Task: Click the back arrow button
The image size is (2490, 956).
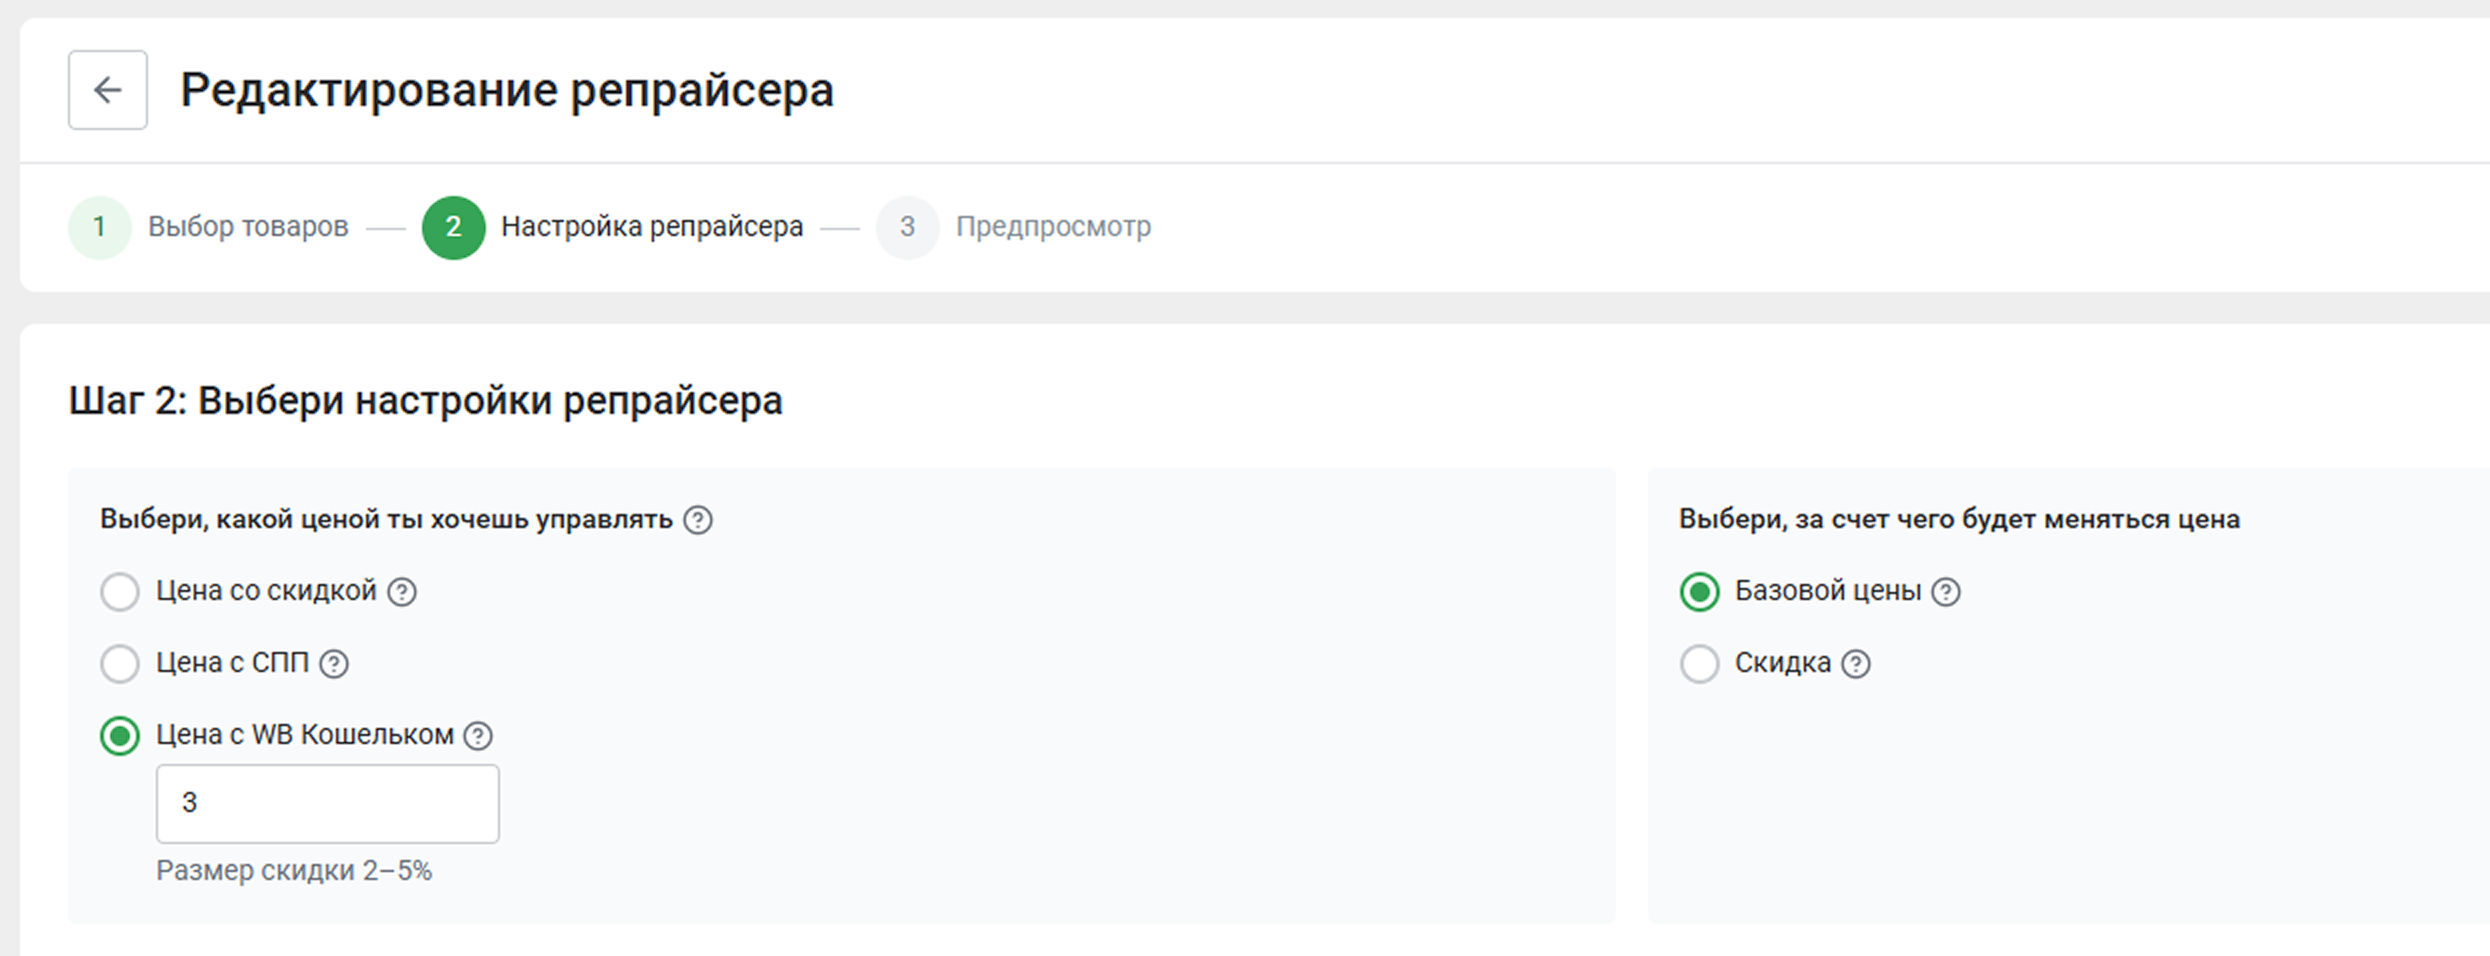Action: pos(108,90)
